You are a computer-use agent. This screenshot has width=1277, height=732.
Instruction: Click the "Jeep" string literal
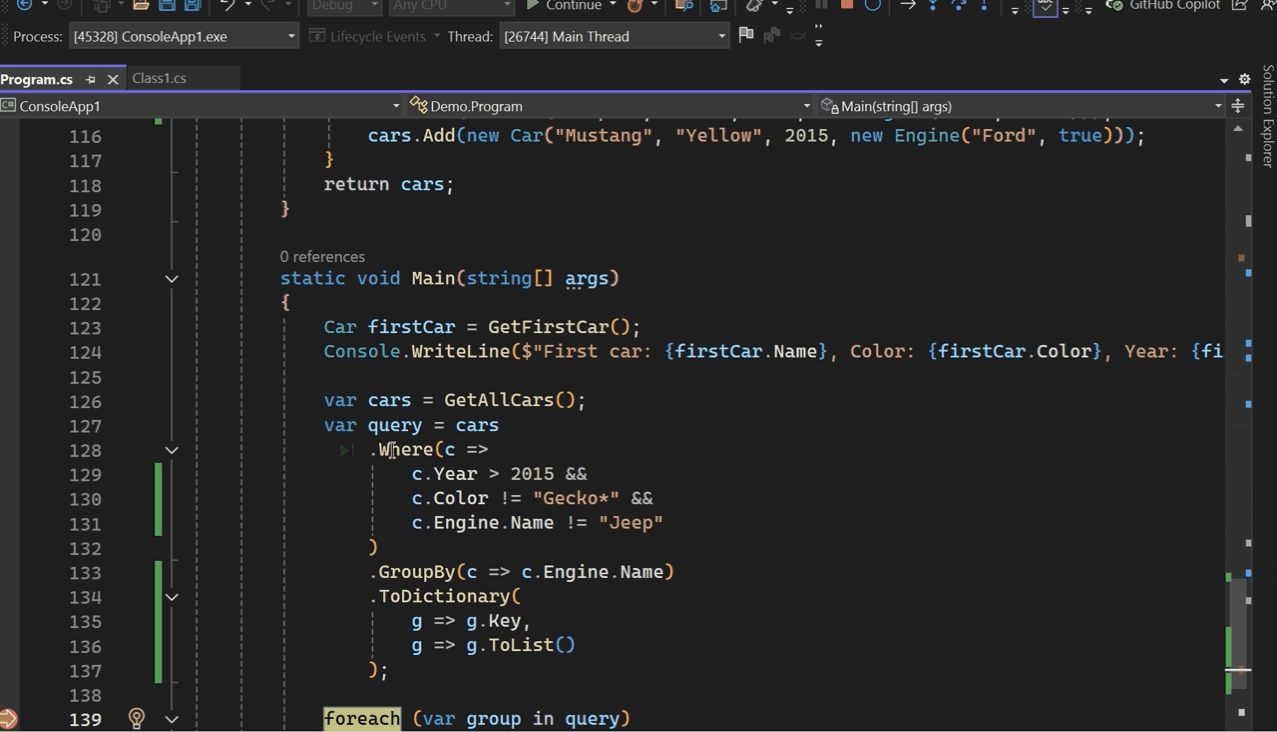click(x=631, y=522)
